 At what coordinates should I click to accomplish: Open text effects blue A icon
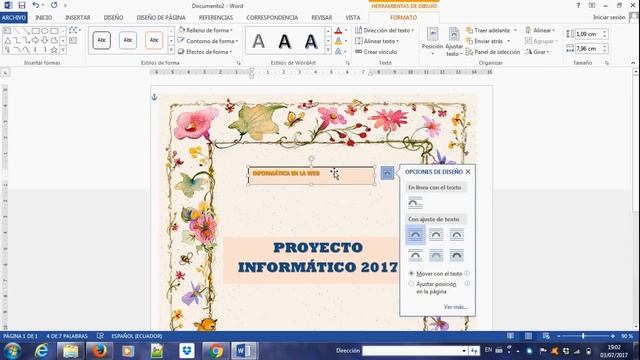coord(338,51)
